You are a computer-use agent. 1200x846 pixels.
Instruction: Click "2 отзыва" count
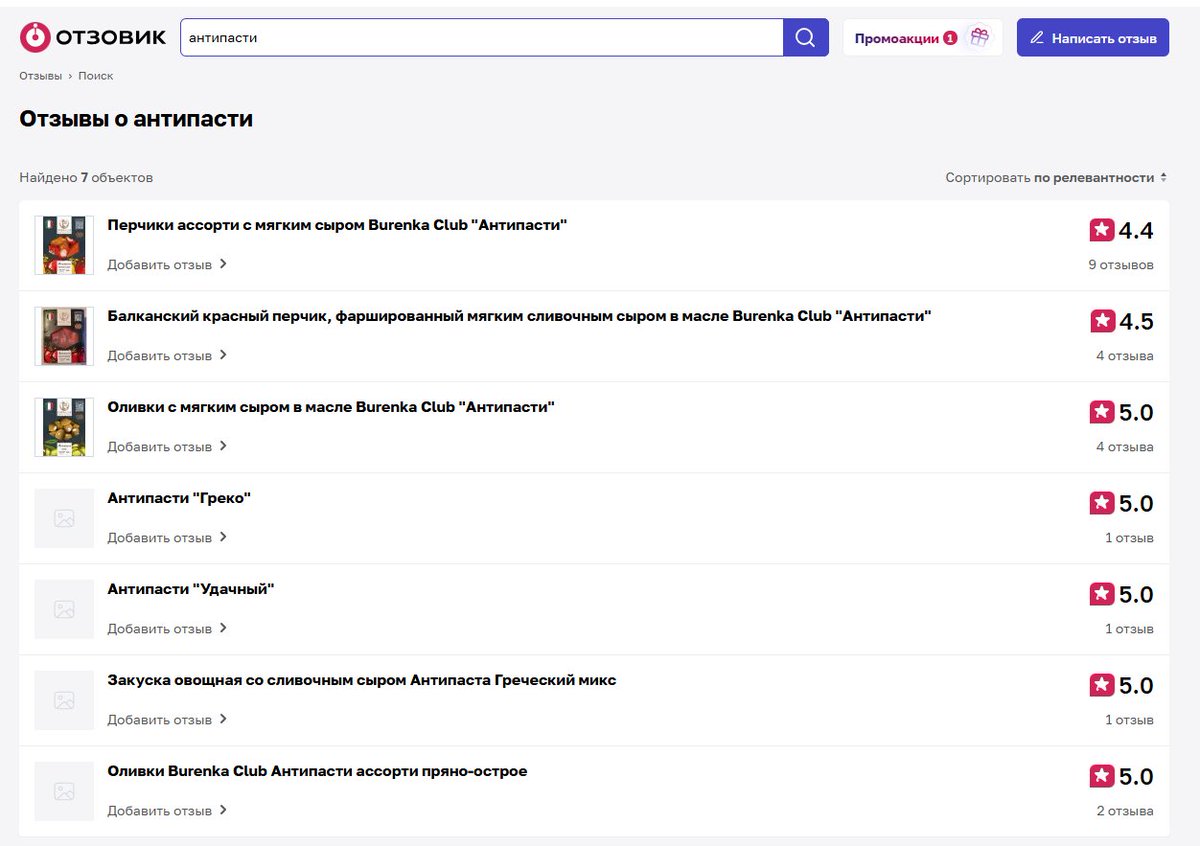[x=1125, y=811]
